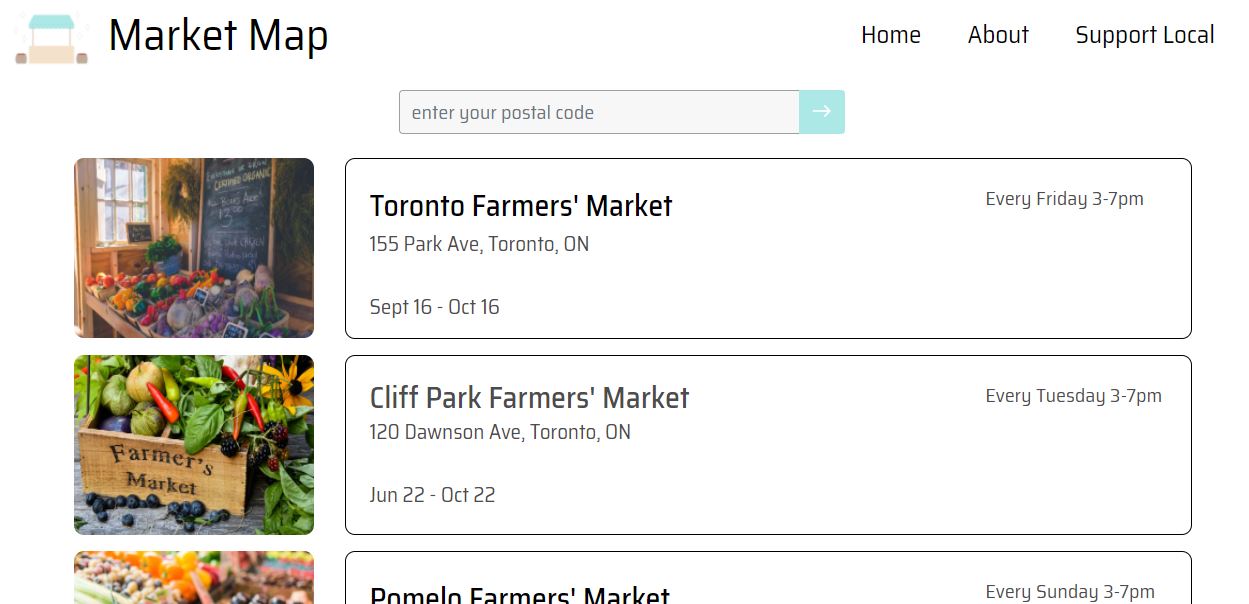Click the address 155 Park Ave, Toronto

pyautogui.click(x=478, y=244)
